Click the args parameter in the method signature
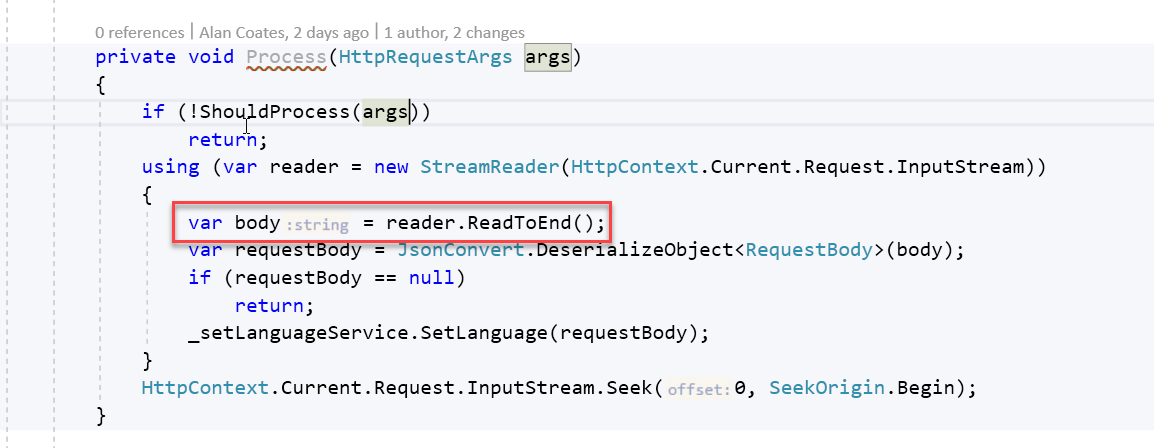This screenshot has width=1154, height=448. [548, 57]
